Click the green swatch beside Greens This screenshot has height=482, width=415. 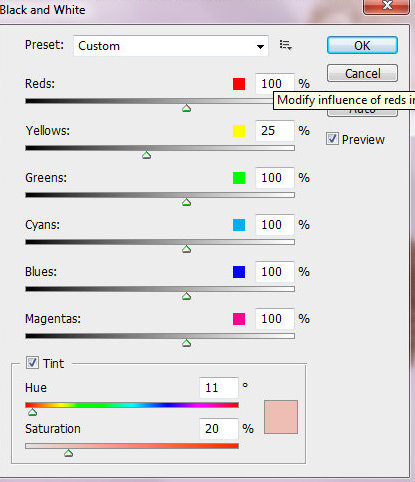[x=239, y=178]
